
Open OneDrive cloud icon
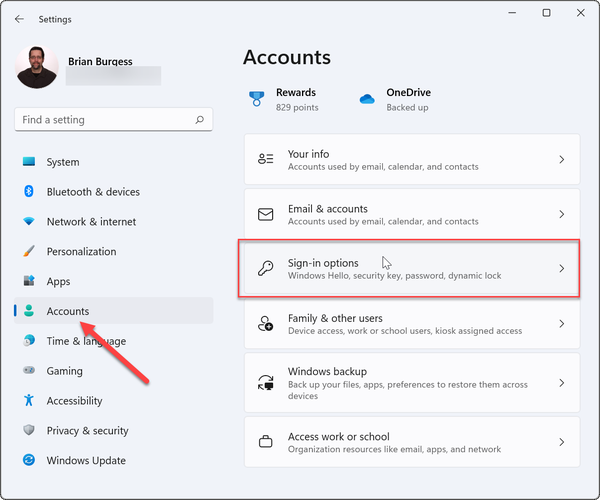367,98
